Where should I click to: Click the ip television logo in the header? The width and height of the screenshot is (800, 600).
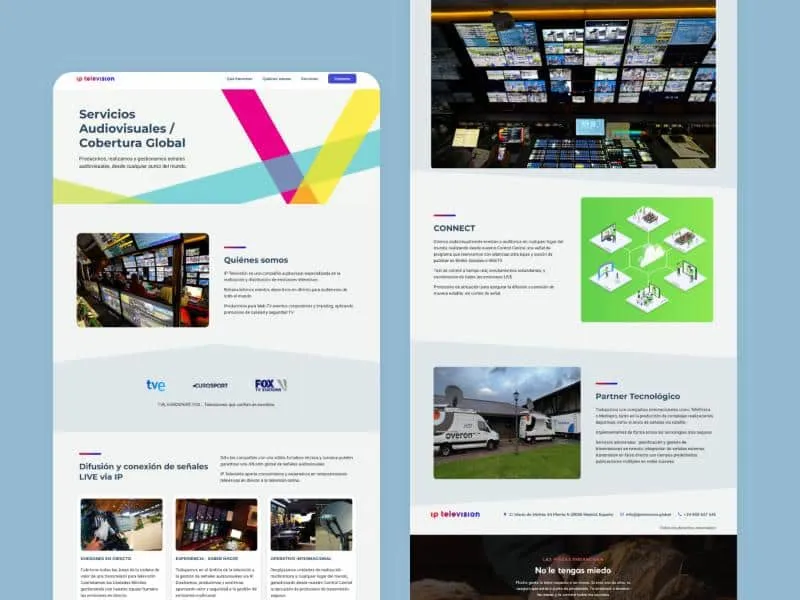(95, 79)
